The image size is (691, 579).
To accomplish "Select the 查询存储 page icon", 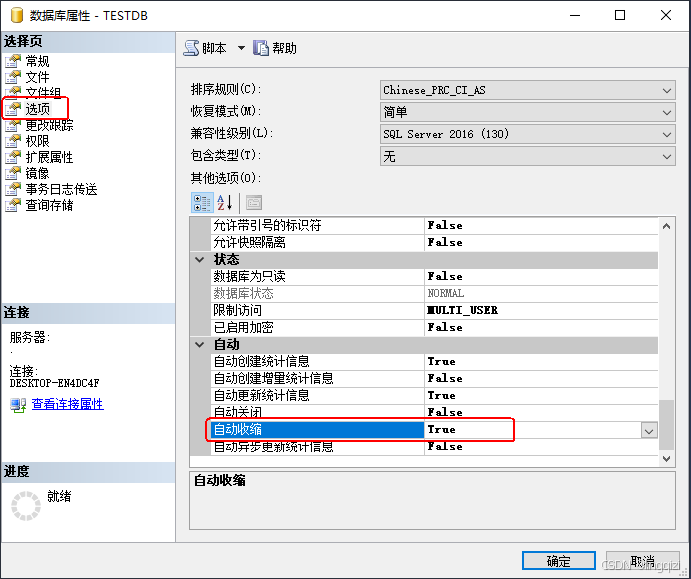I will coord(13,205).
